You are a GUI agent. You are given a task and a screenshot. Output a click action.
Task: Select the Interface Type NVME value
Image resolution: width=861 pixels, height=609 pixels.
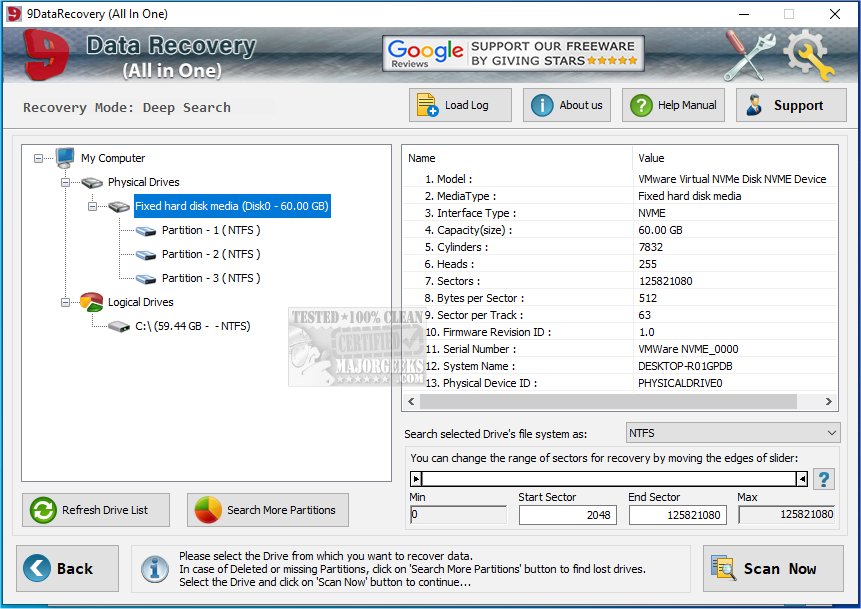pos(652,213)
